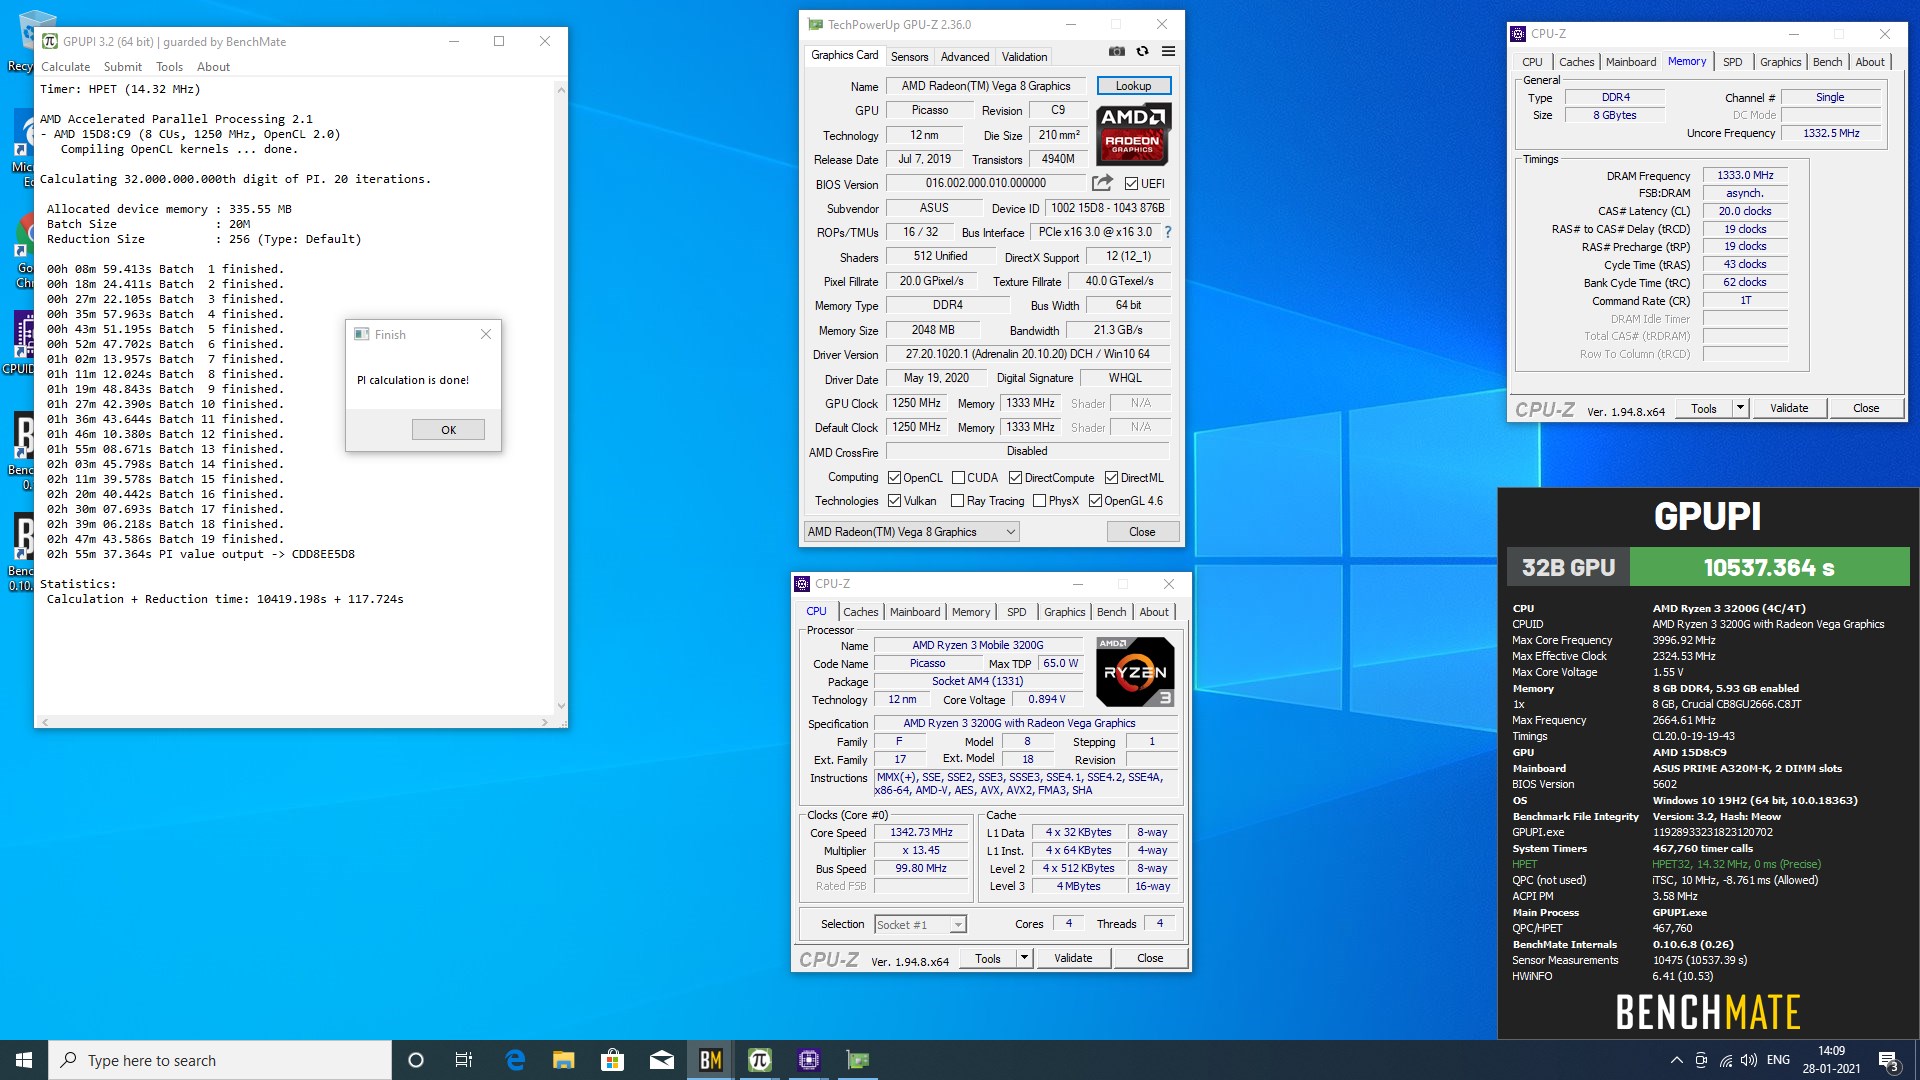Open the notification center icon

1888,1060
